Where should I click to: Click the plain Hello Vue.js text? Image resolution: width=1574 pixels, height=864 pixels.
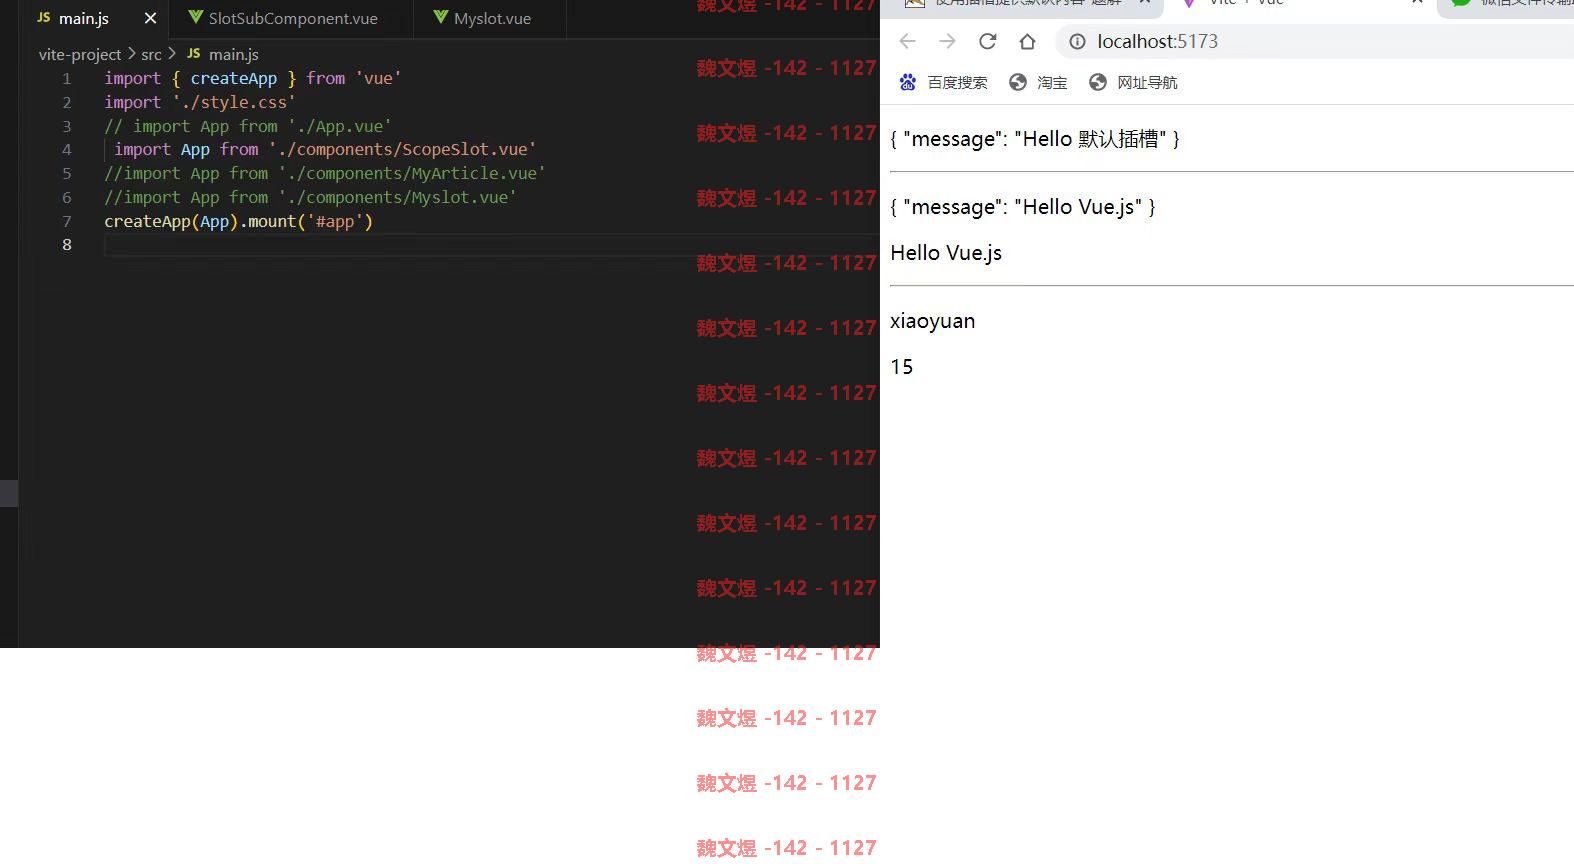(x=946, y=253)
